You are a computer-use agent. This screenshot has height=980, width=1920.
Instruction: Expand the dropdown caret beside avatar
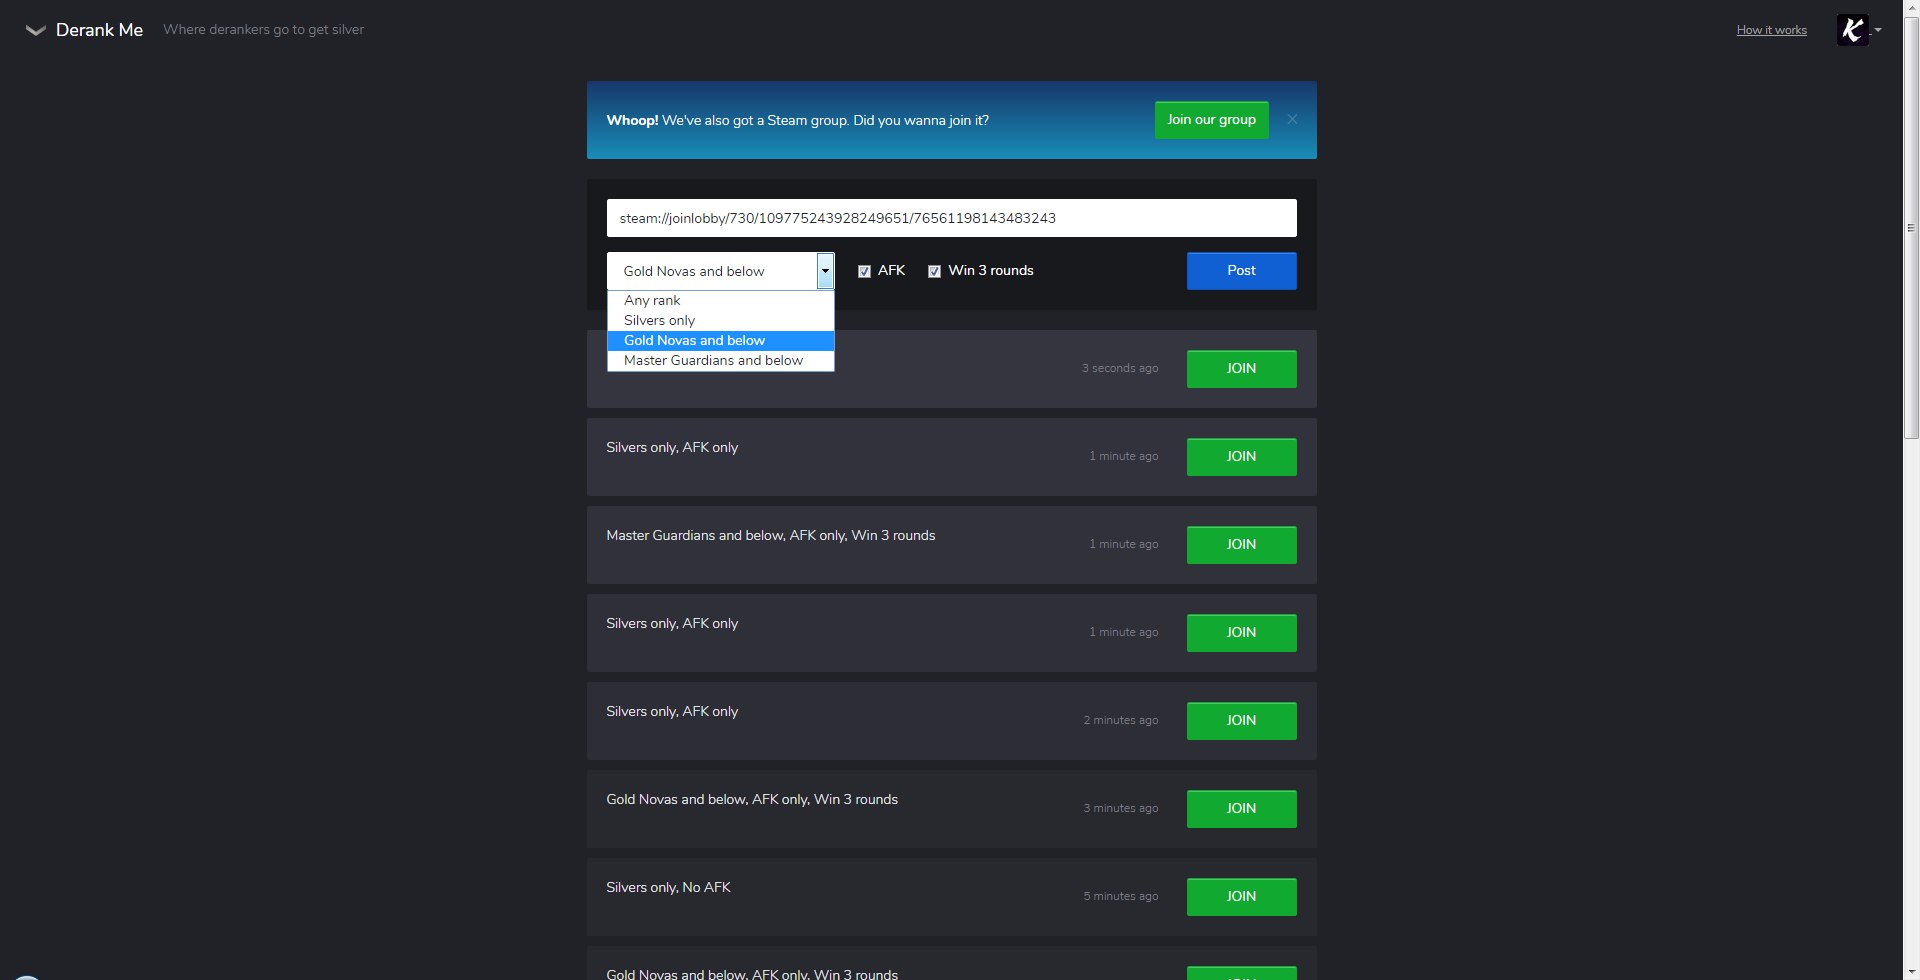(x=1878, y=30)
